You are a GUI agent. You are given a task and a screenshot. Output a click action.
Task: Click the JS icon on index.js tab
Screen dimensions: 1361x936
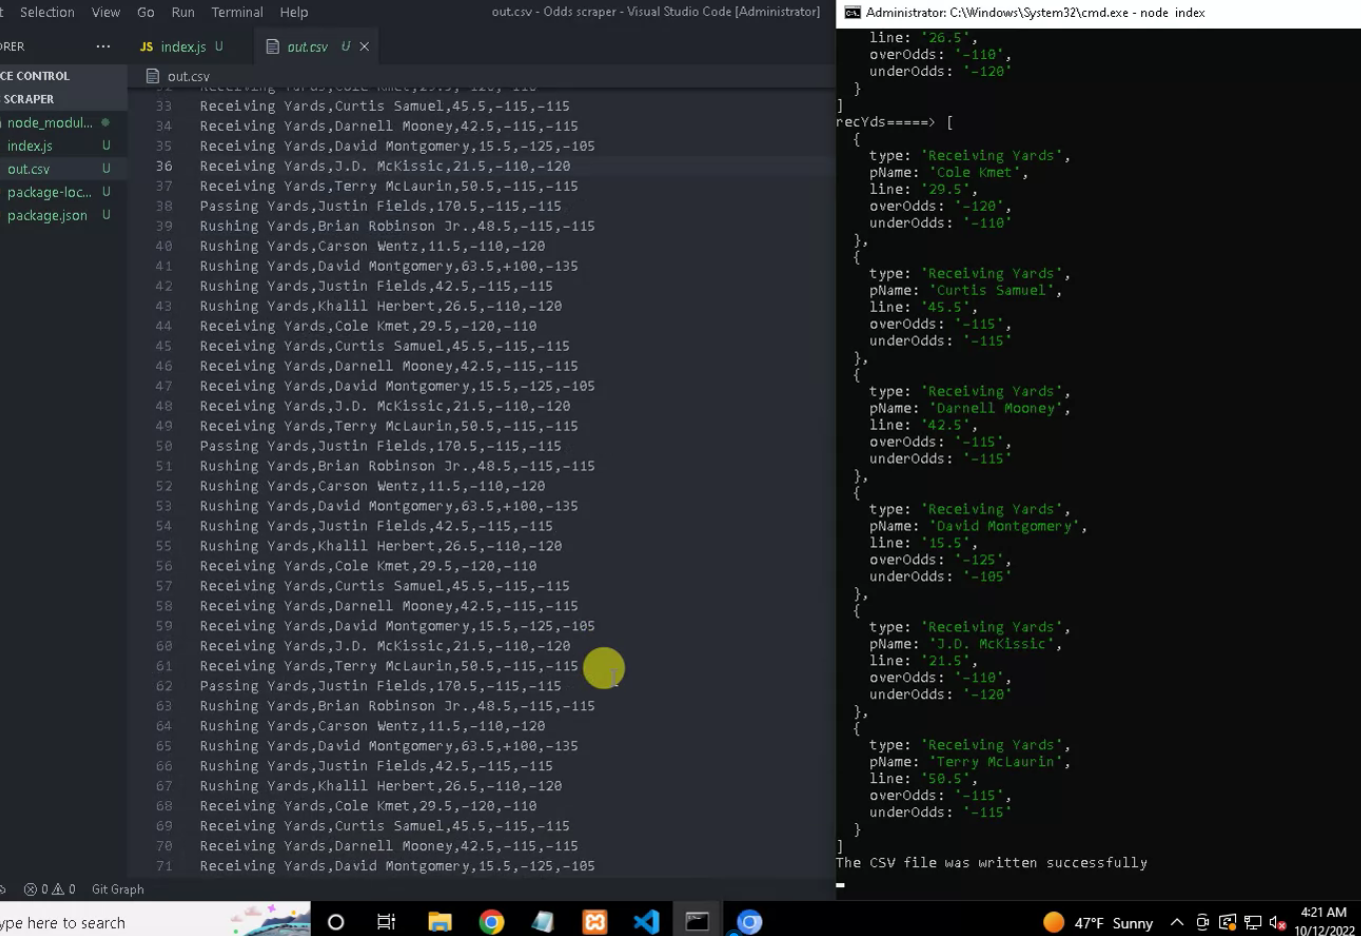[147, 46]
